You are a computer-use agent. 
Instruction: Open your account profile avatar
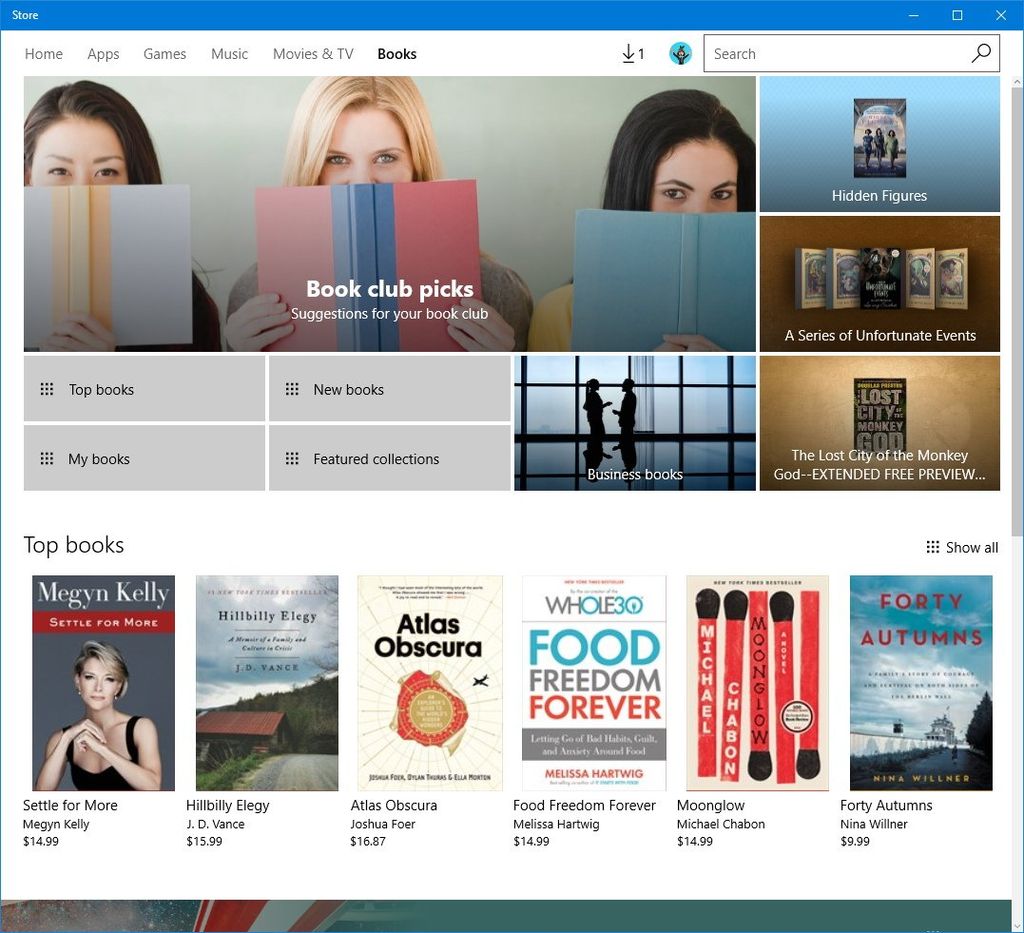680,53
